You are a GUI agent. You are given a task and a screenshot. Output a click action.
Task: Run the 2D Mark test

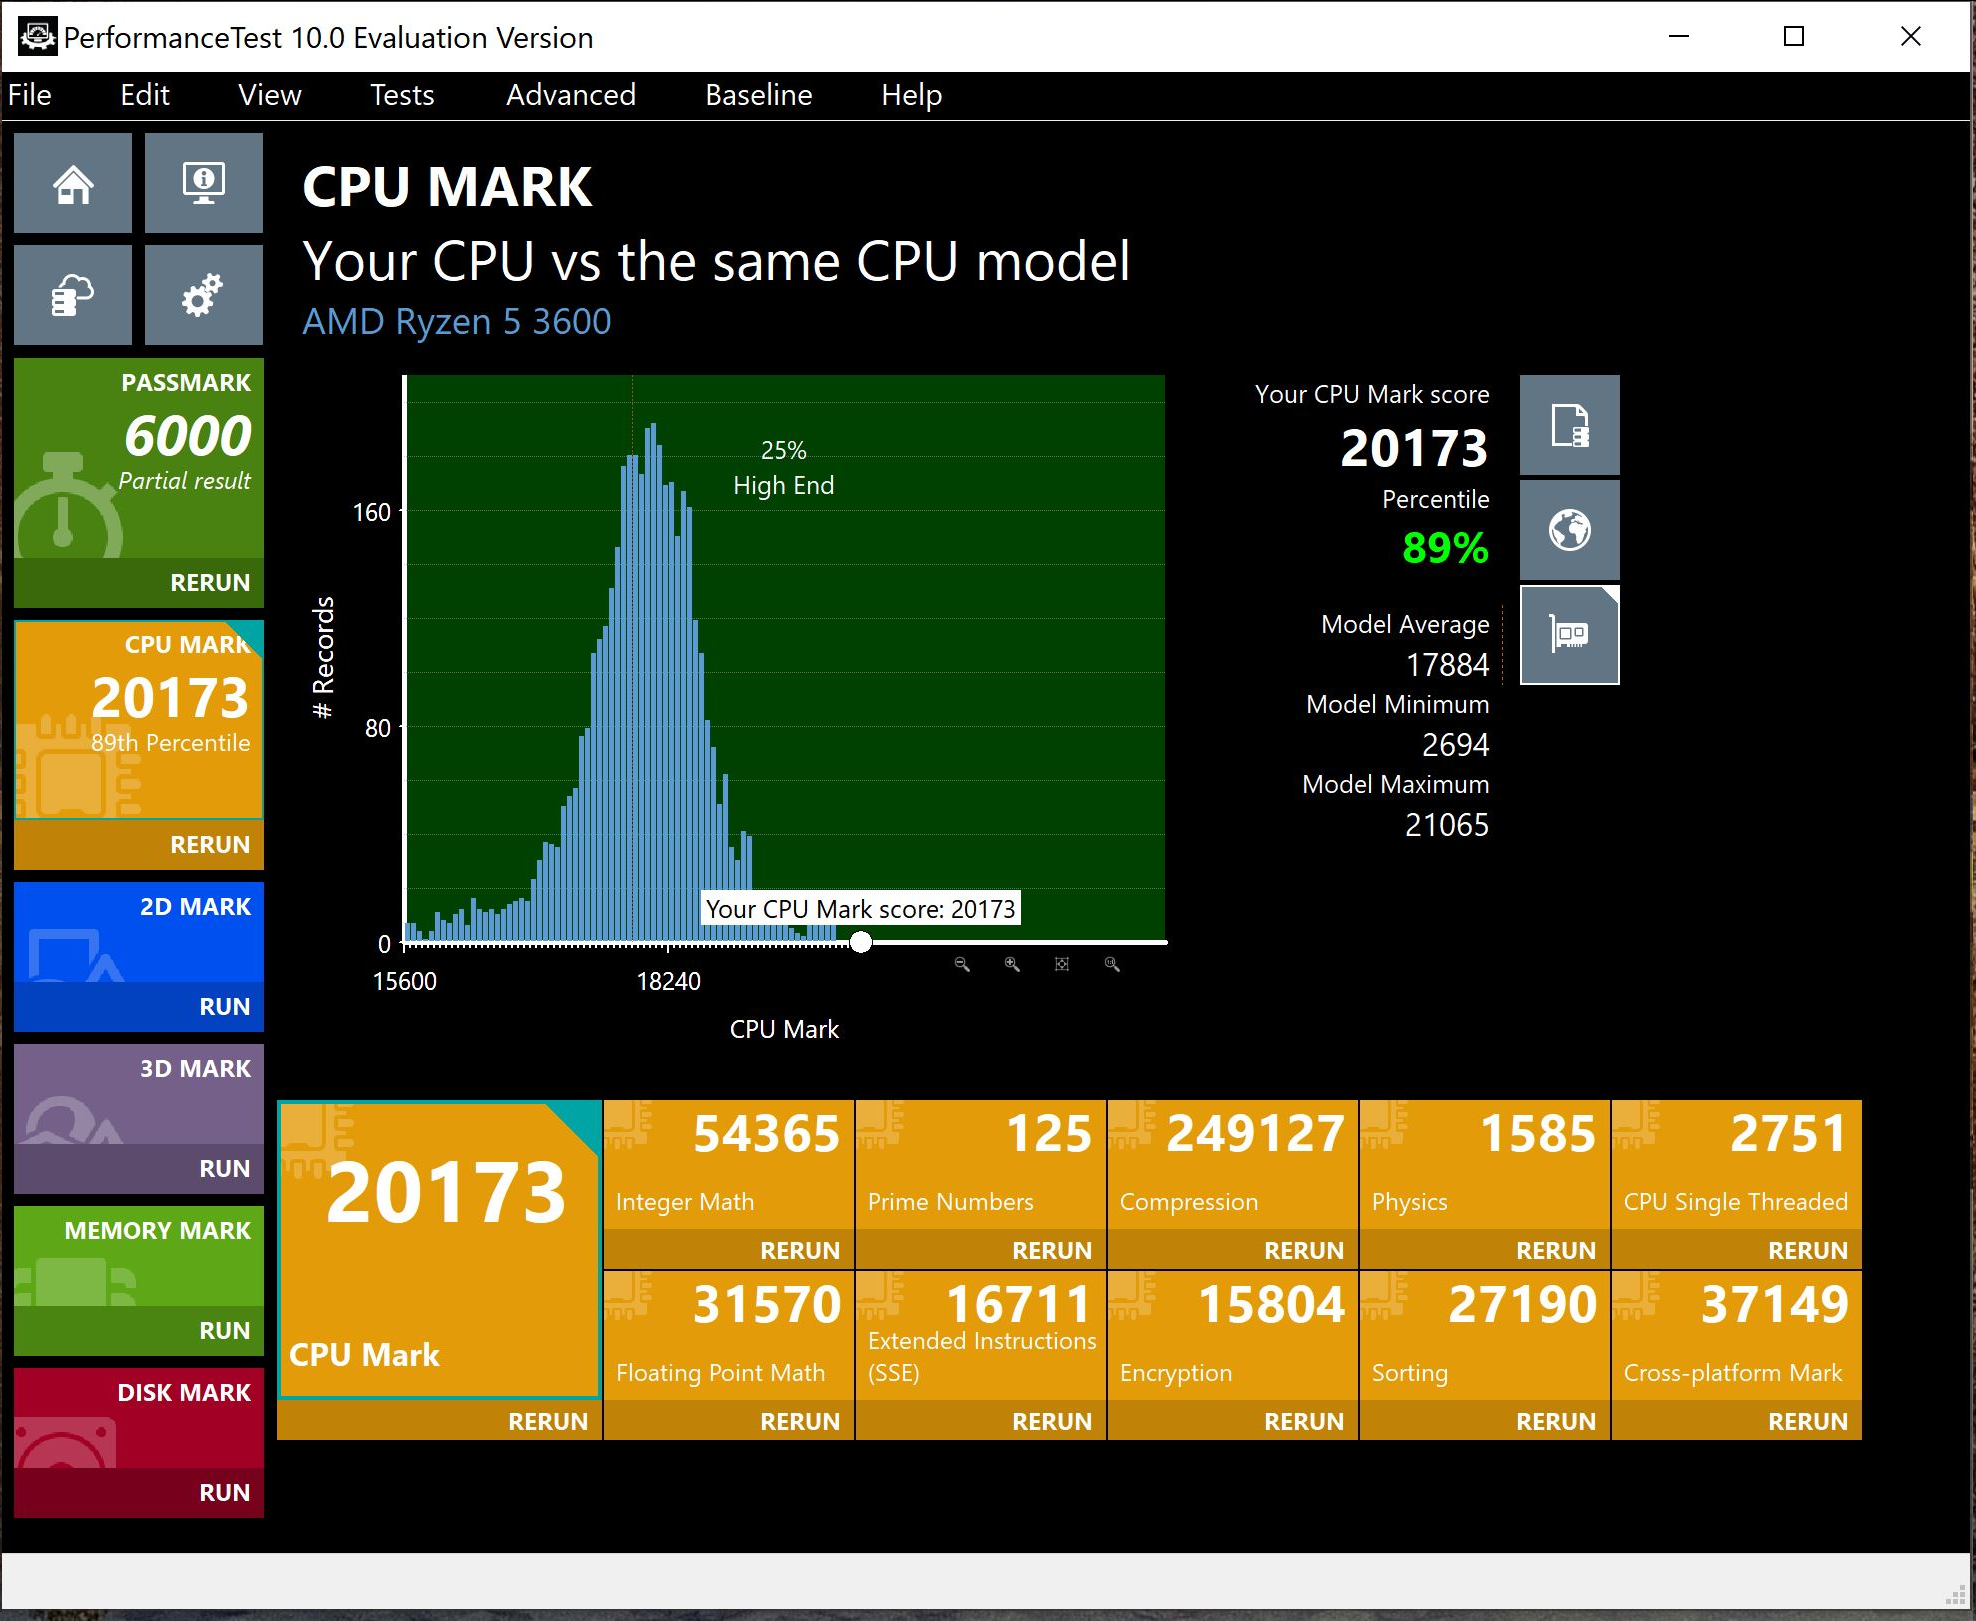point(224,1007)
